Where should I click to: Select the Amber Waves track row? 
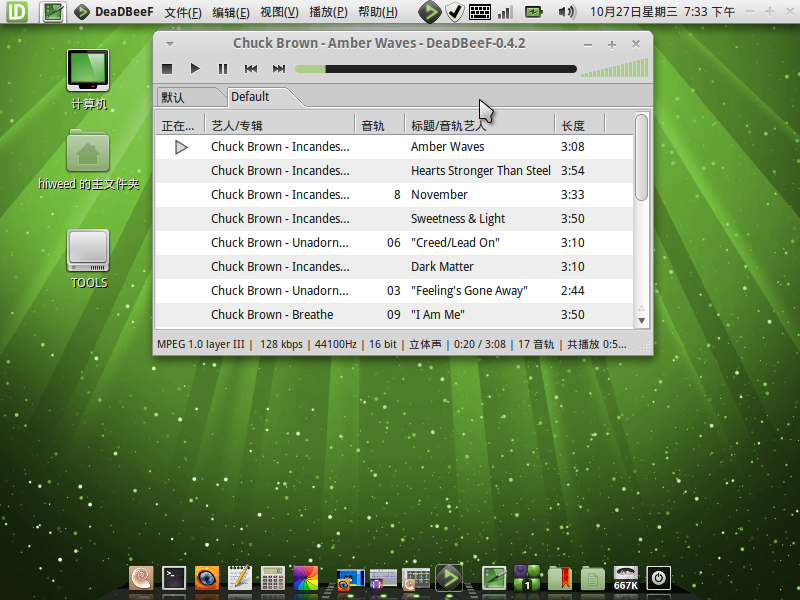394,147
